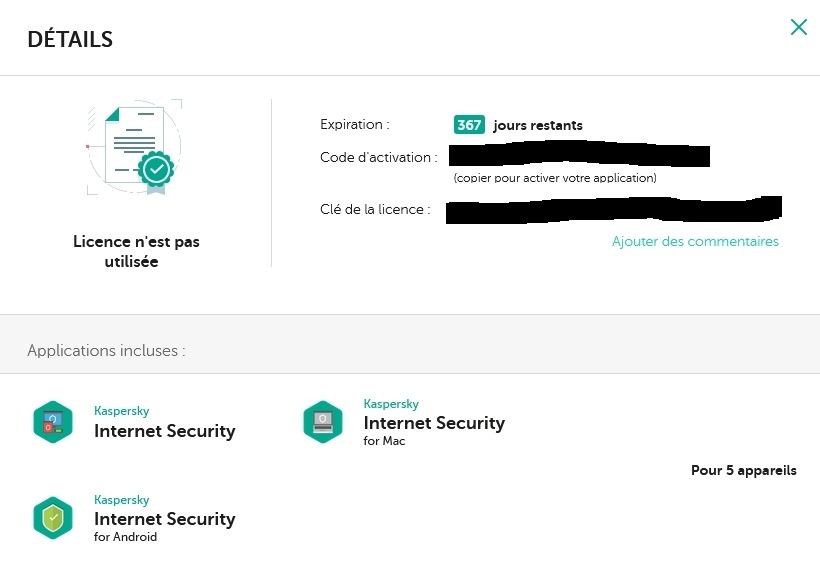Open the Ajouter des commentaires link
Viewport: 820px width, 564px height.
pos(695,241)
